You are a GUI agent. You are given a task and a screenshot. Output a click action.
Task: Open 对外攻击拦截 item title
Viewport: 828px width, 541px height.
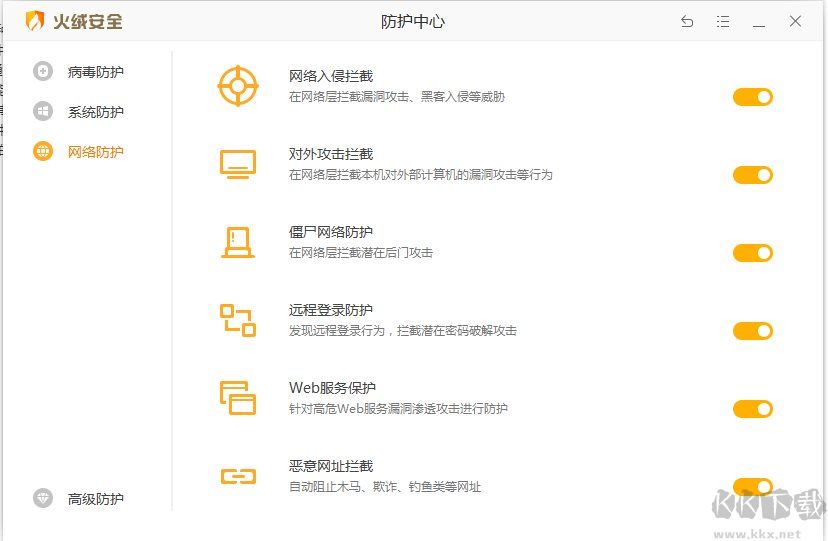331,154
